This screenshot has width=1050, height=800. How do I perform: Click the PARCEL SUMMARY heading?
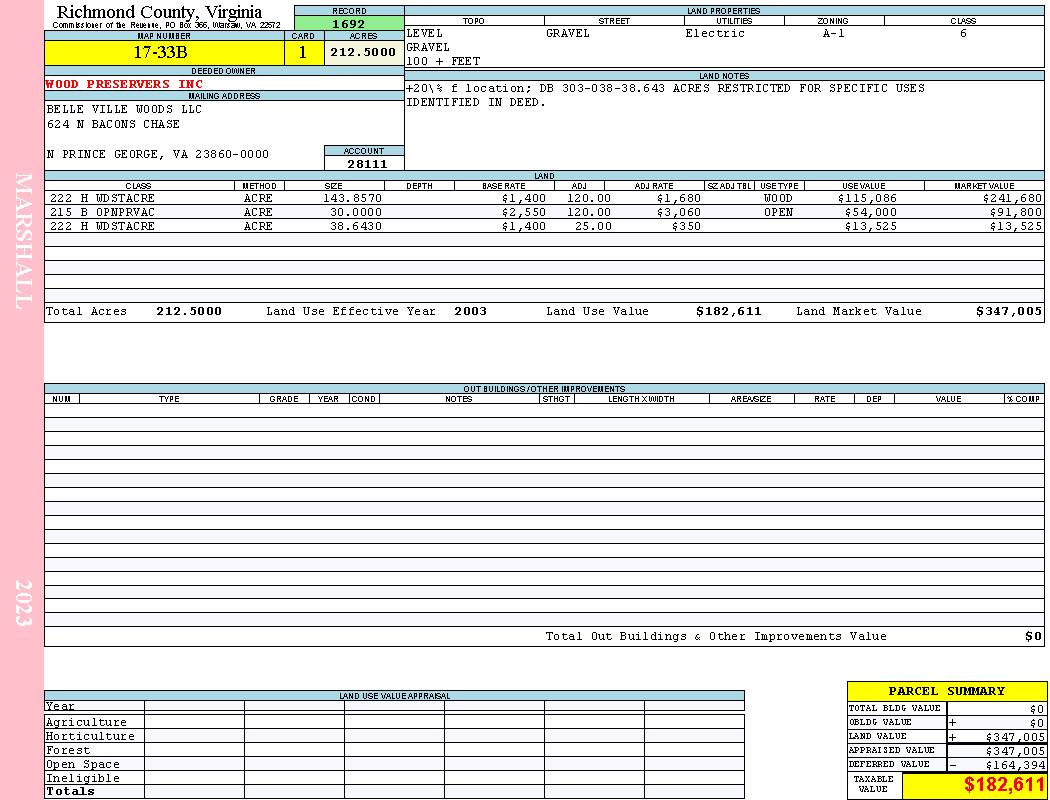tap(946, 691)
